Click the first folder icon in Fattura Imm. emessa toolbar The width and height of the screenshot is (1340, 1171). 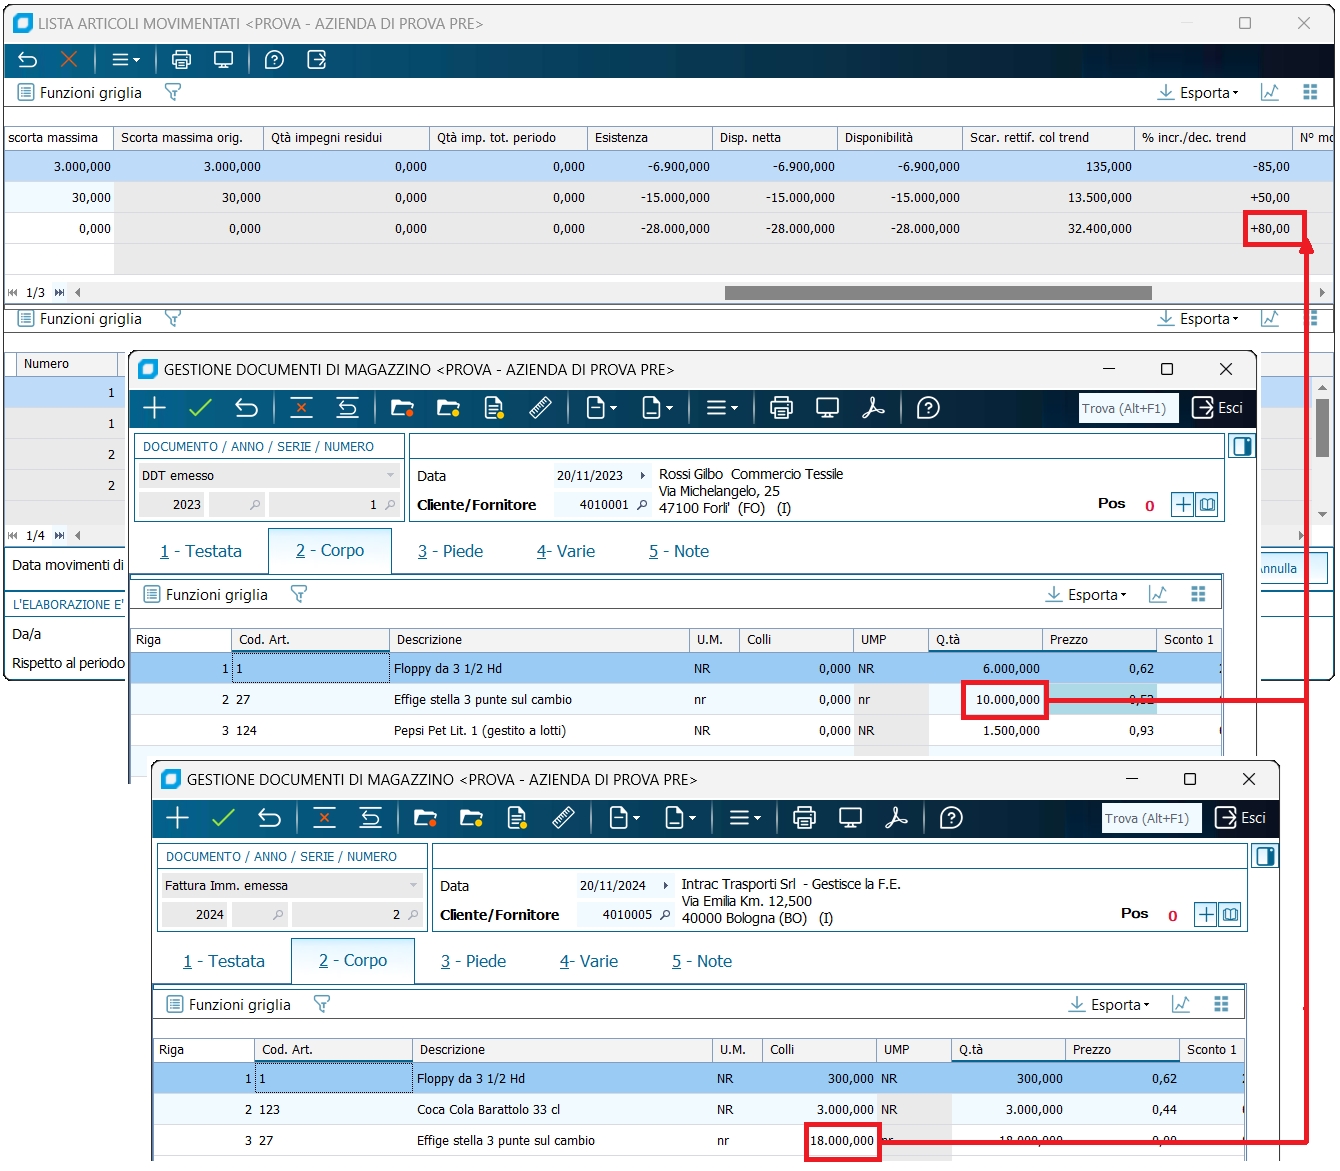[425, 818]
